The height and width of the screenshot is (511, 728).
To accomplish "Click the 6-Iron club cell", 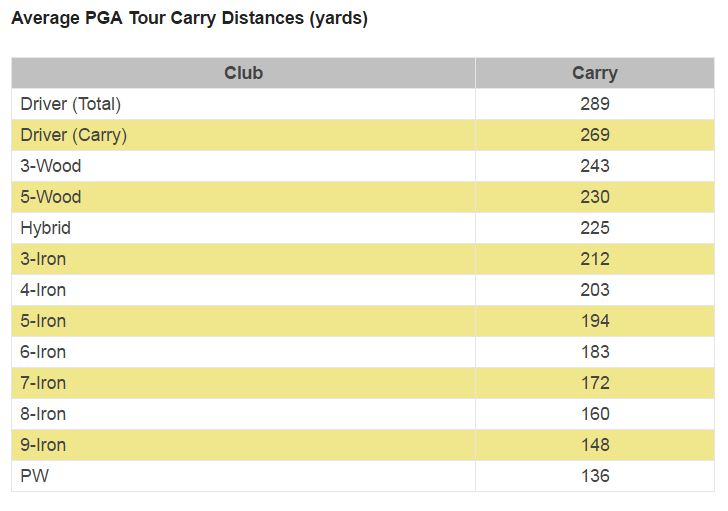I will [x=43, y=352].
